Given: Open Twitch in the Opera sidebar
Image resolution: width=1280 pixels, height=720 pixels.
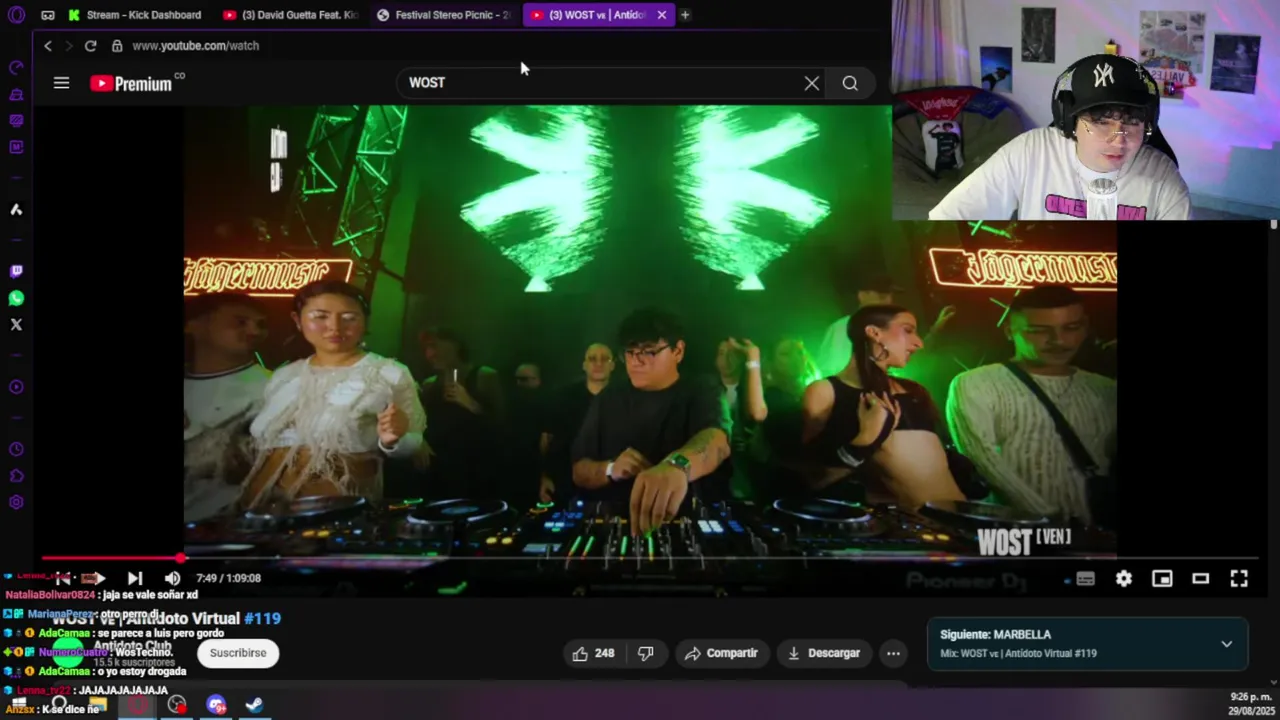Looking at the screenshot, I should (x=16, y=271).
